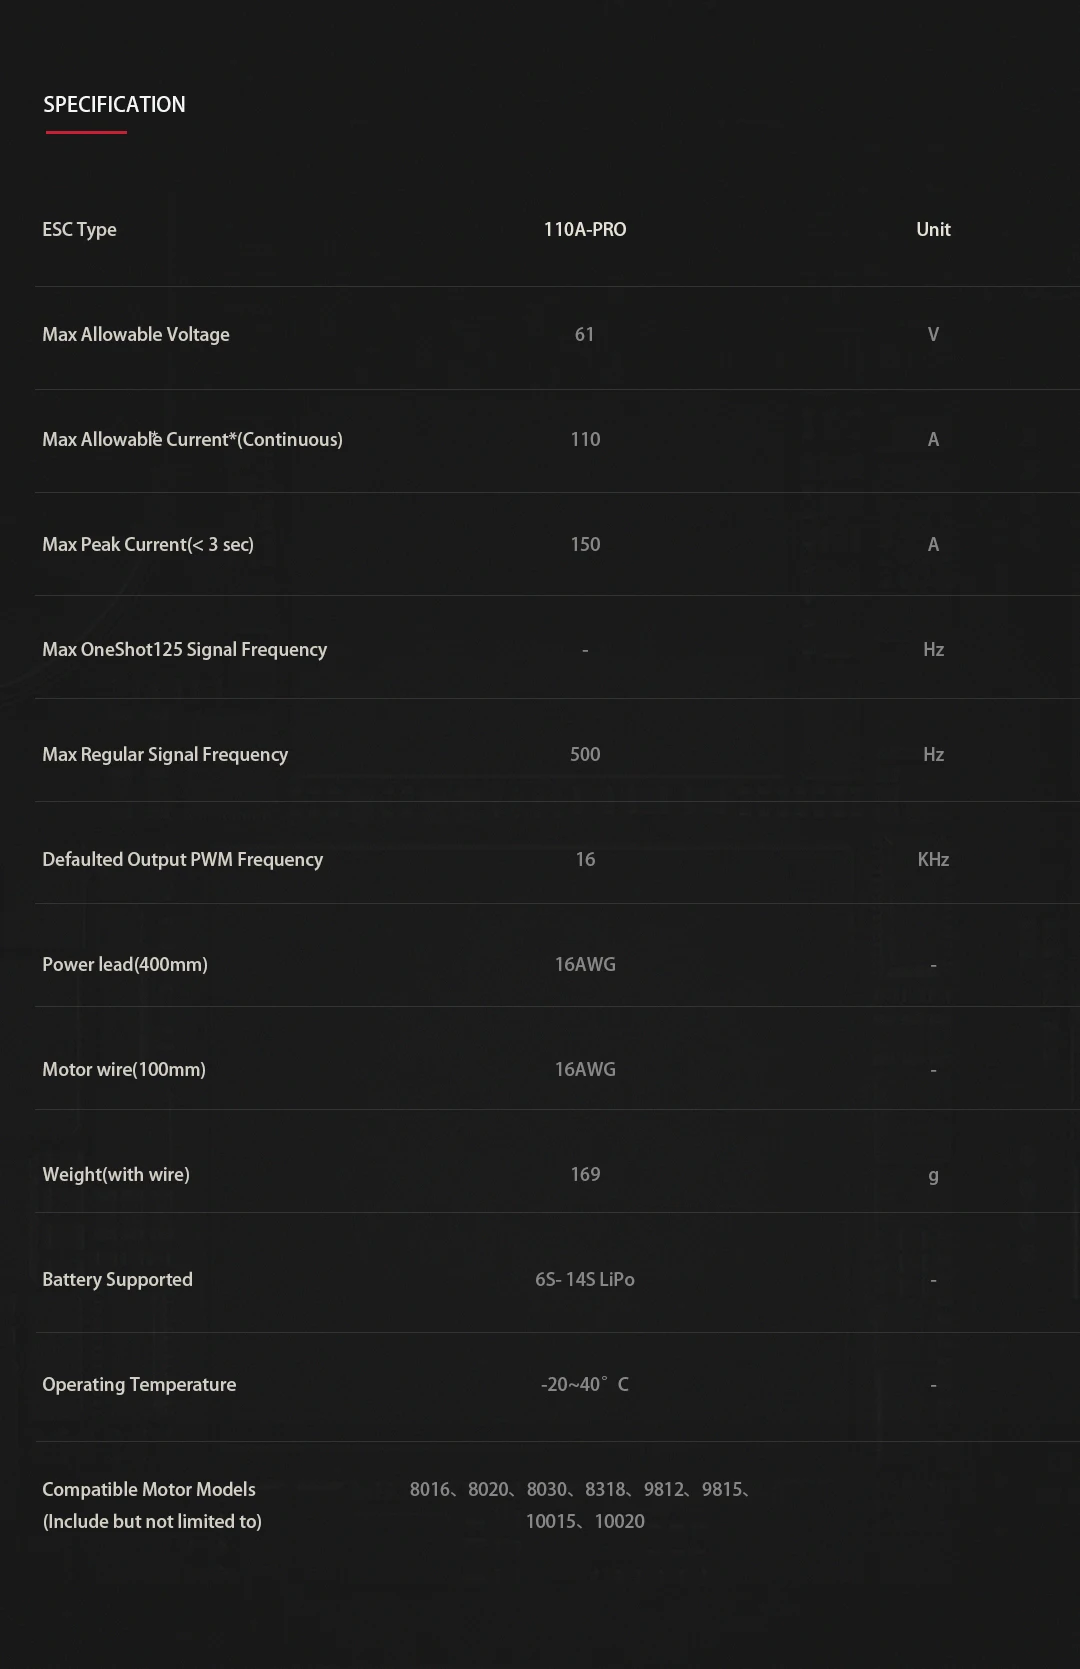This screenshot has width=1080, height=1669.
Task: Select the 110A-PRO column header
Action: 585,230
